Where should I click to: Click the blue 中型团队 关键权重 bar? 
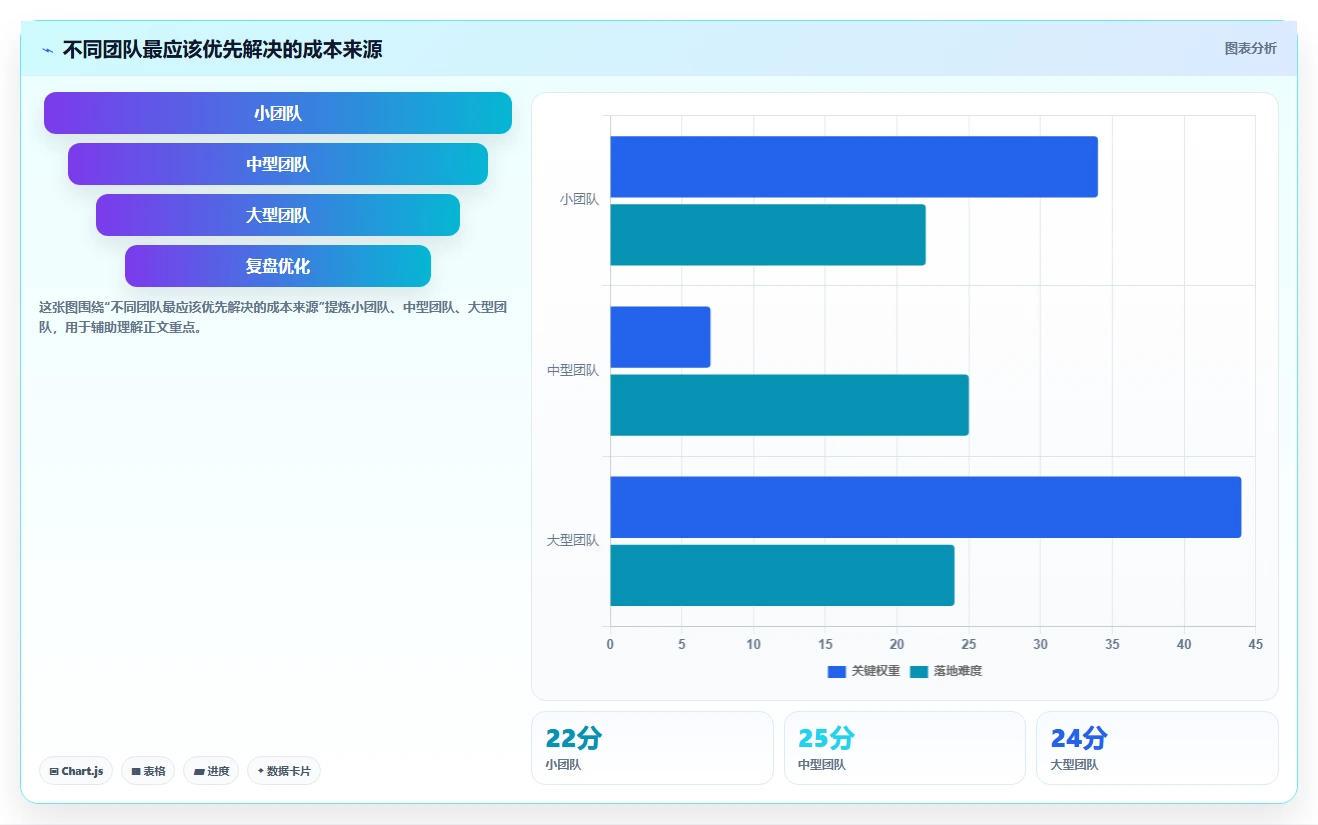pos(660,337)
